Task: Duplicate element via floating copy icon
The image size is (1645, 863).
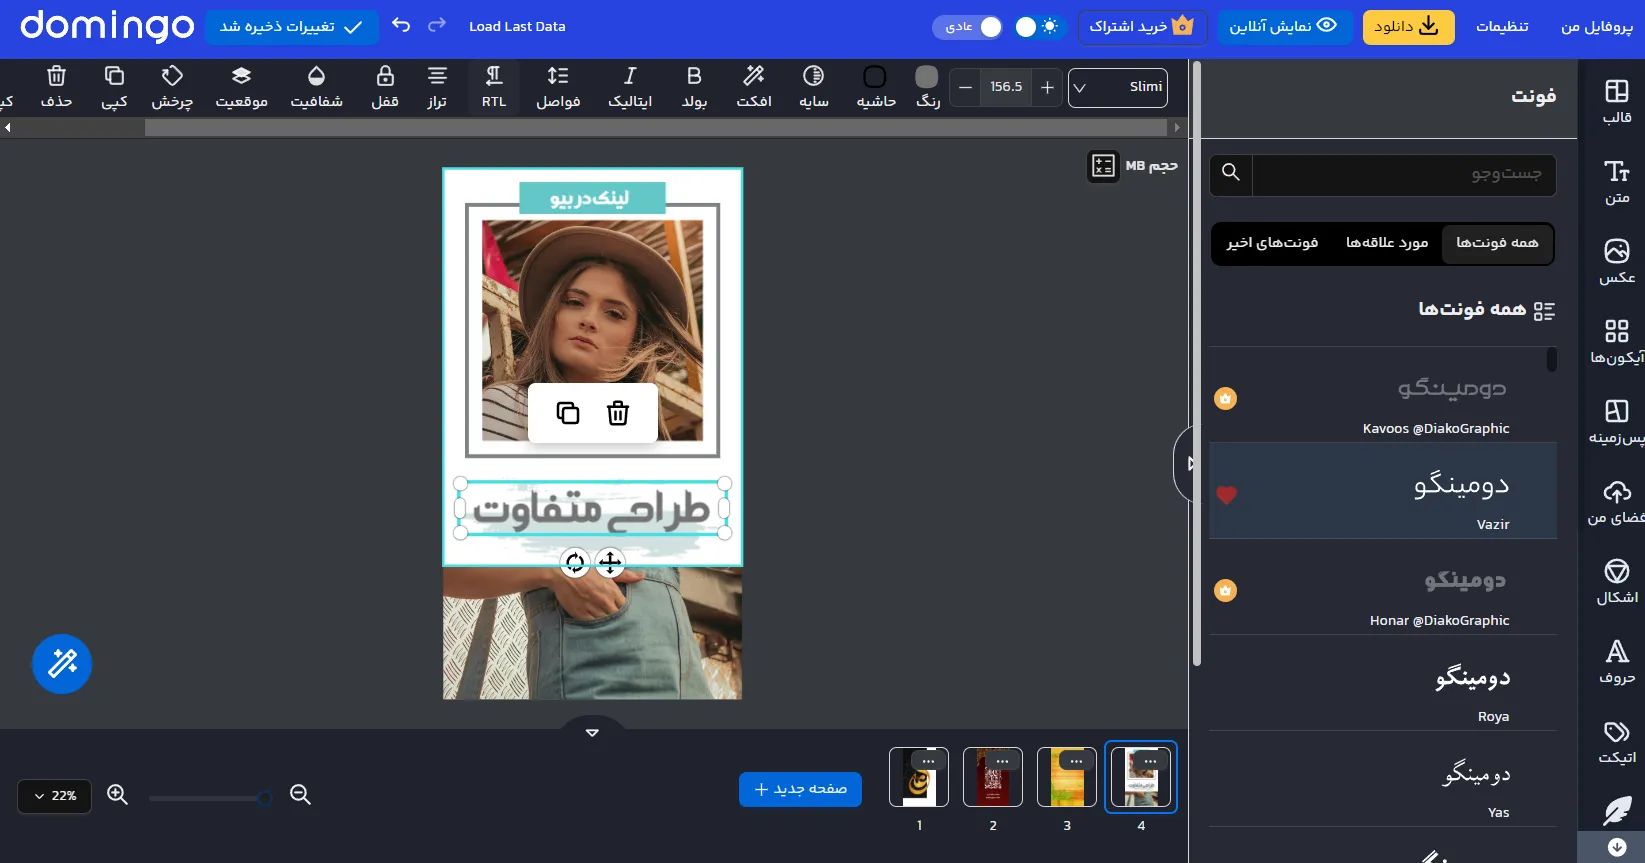Action: click(568, 413)
